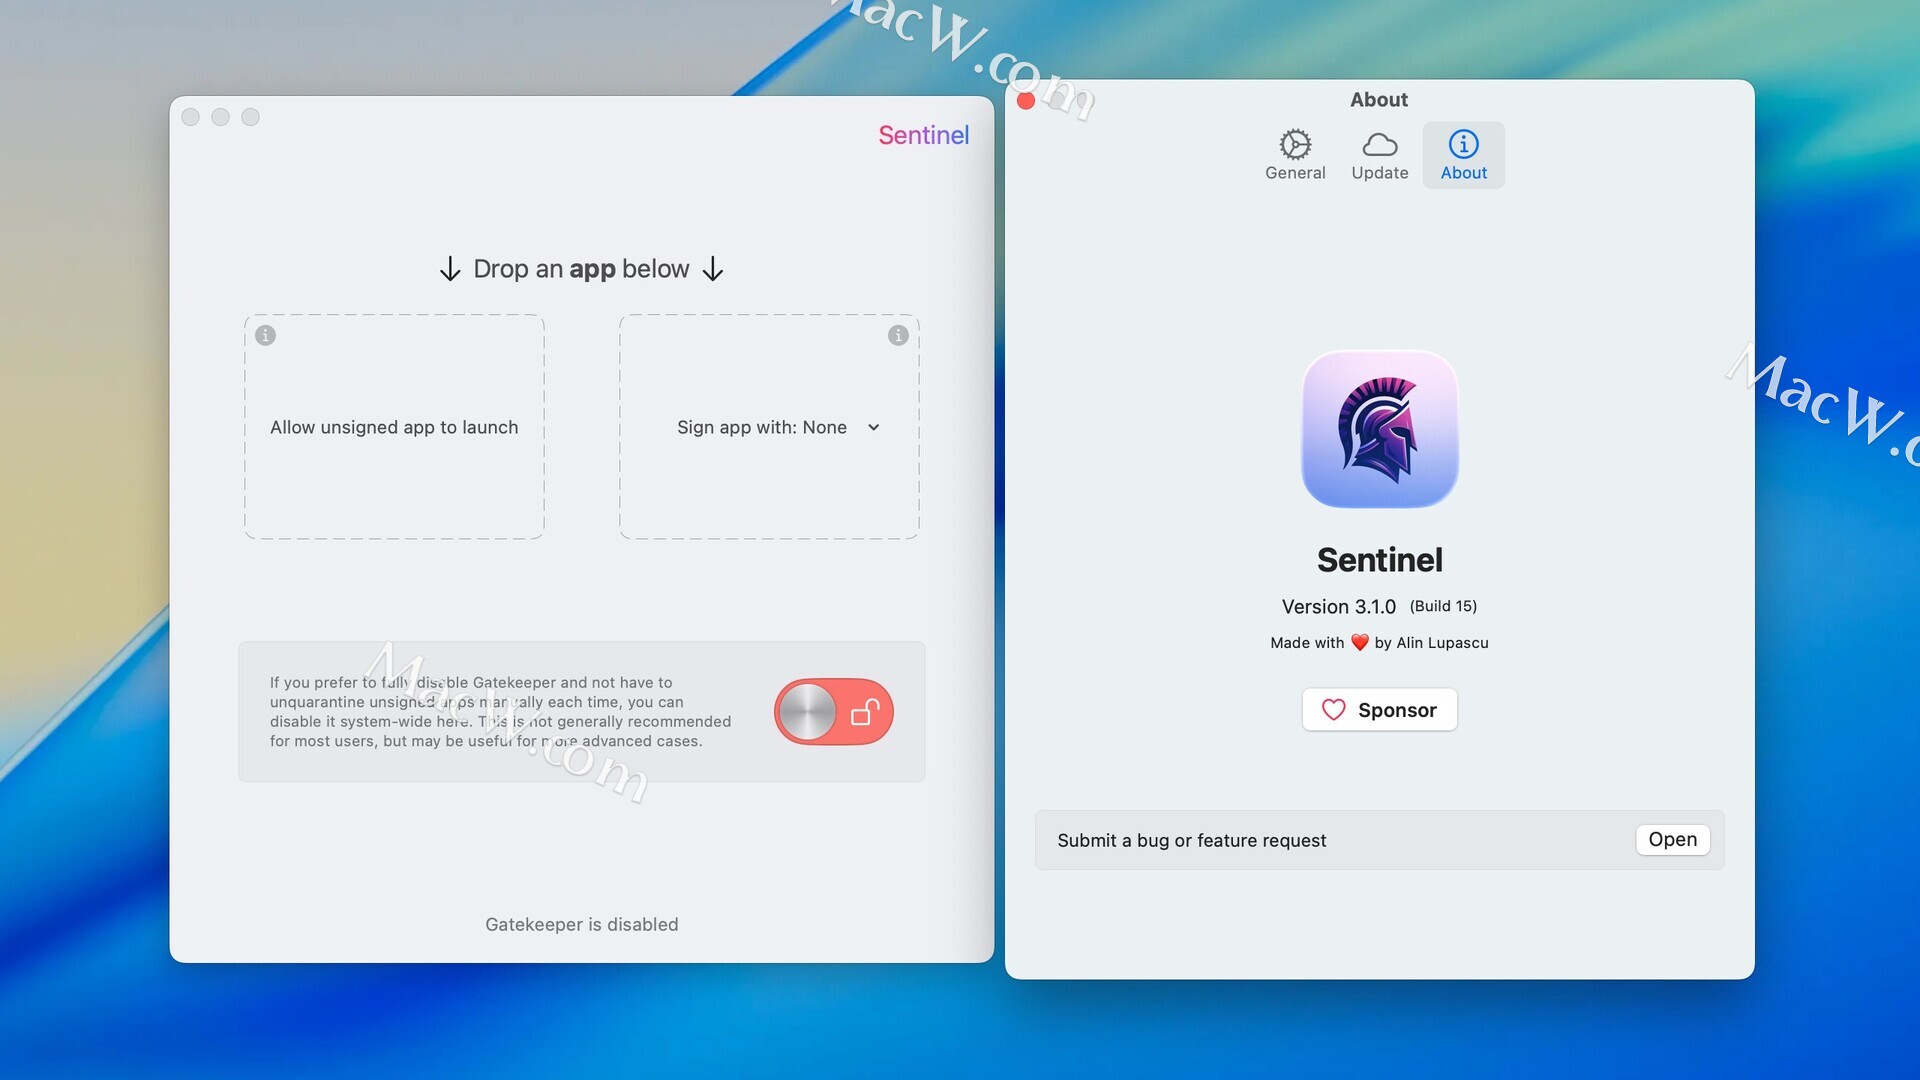Open the General preferences tab
Viewport: 1920px width, 1080px height.
pyautogui.click(x=1295, y=155)
